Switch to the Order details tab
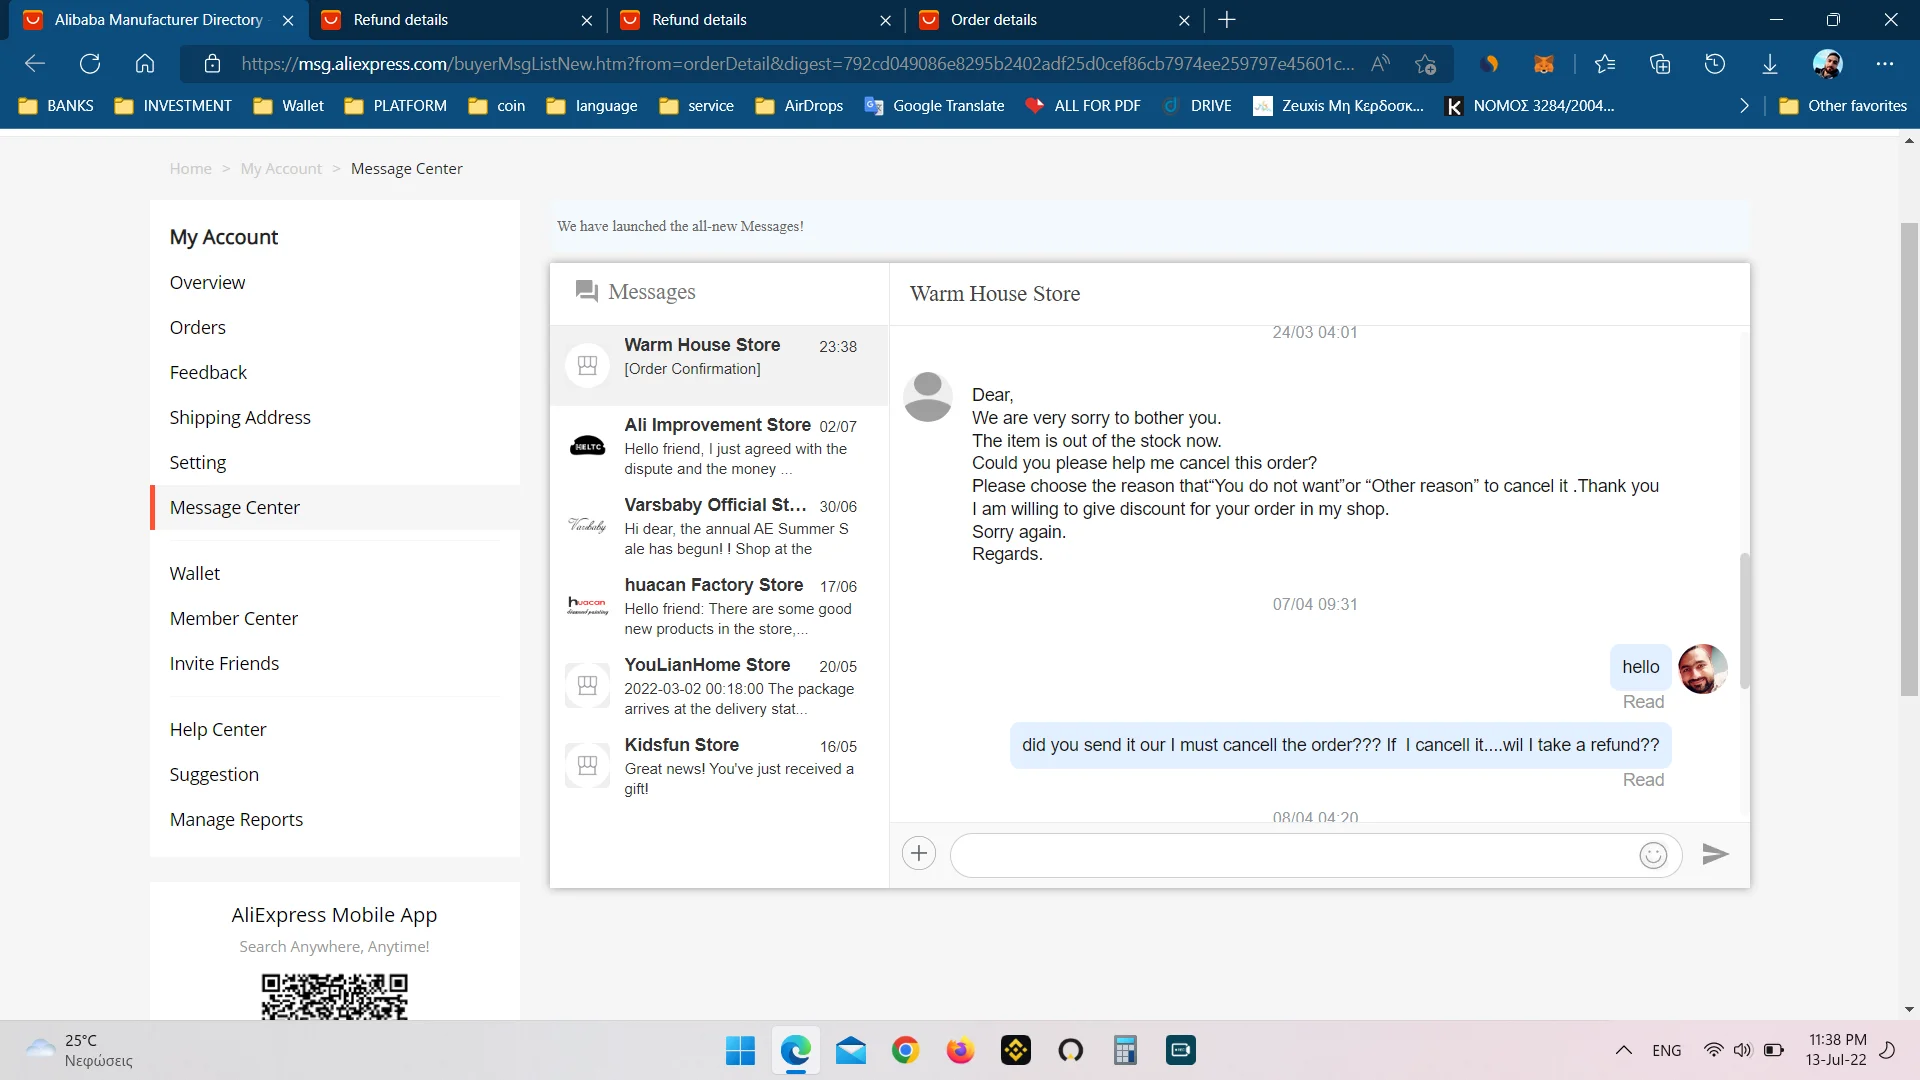Image resolution: width=1920 pixels, height=1080 pixels. tap(1050, 20)
